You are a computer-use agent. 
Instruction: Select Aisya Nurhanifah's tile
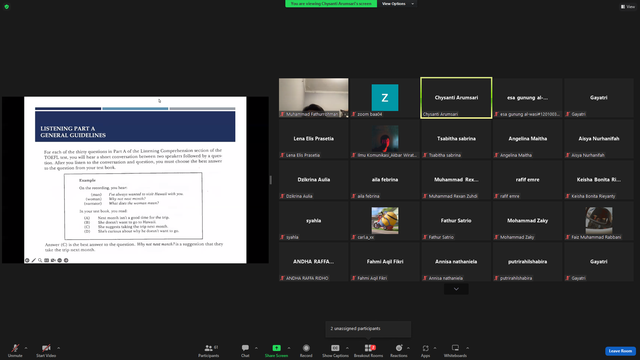(x=599, y=139)
